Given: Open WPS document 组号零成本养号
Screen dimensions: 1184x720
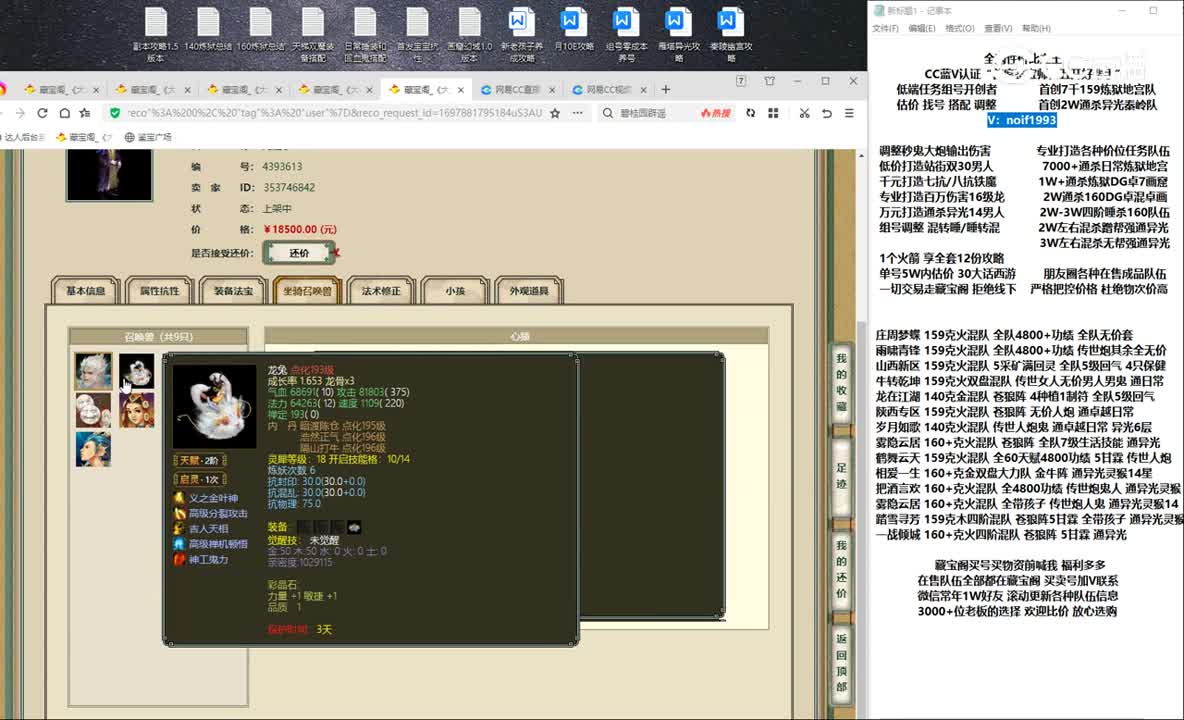Looking at the screenshot, I should 626,34.
